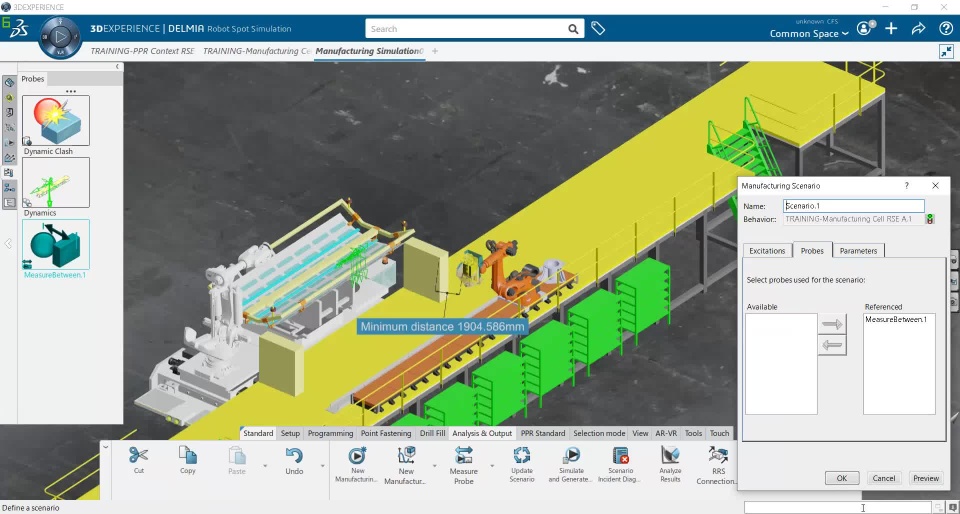Click the Preview button
The height and width of the screenshot is (514, 960).
926,478
